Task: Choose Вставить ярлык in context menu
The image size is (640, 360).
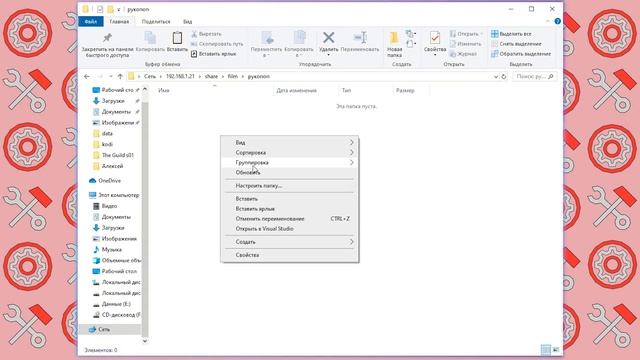Action: coord(290,209)
